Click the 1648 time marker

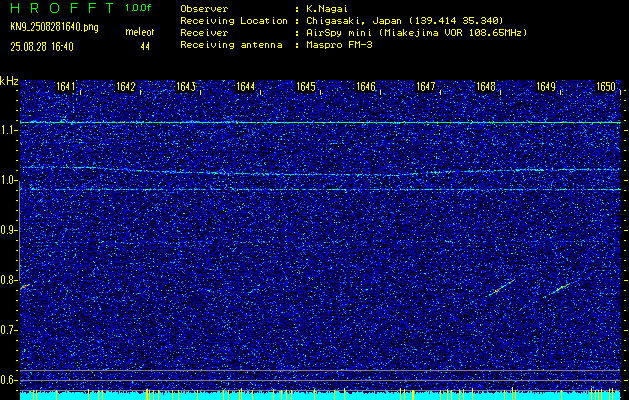click(485, 87)
